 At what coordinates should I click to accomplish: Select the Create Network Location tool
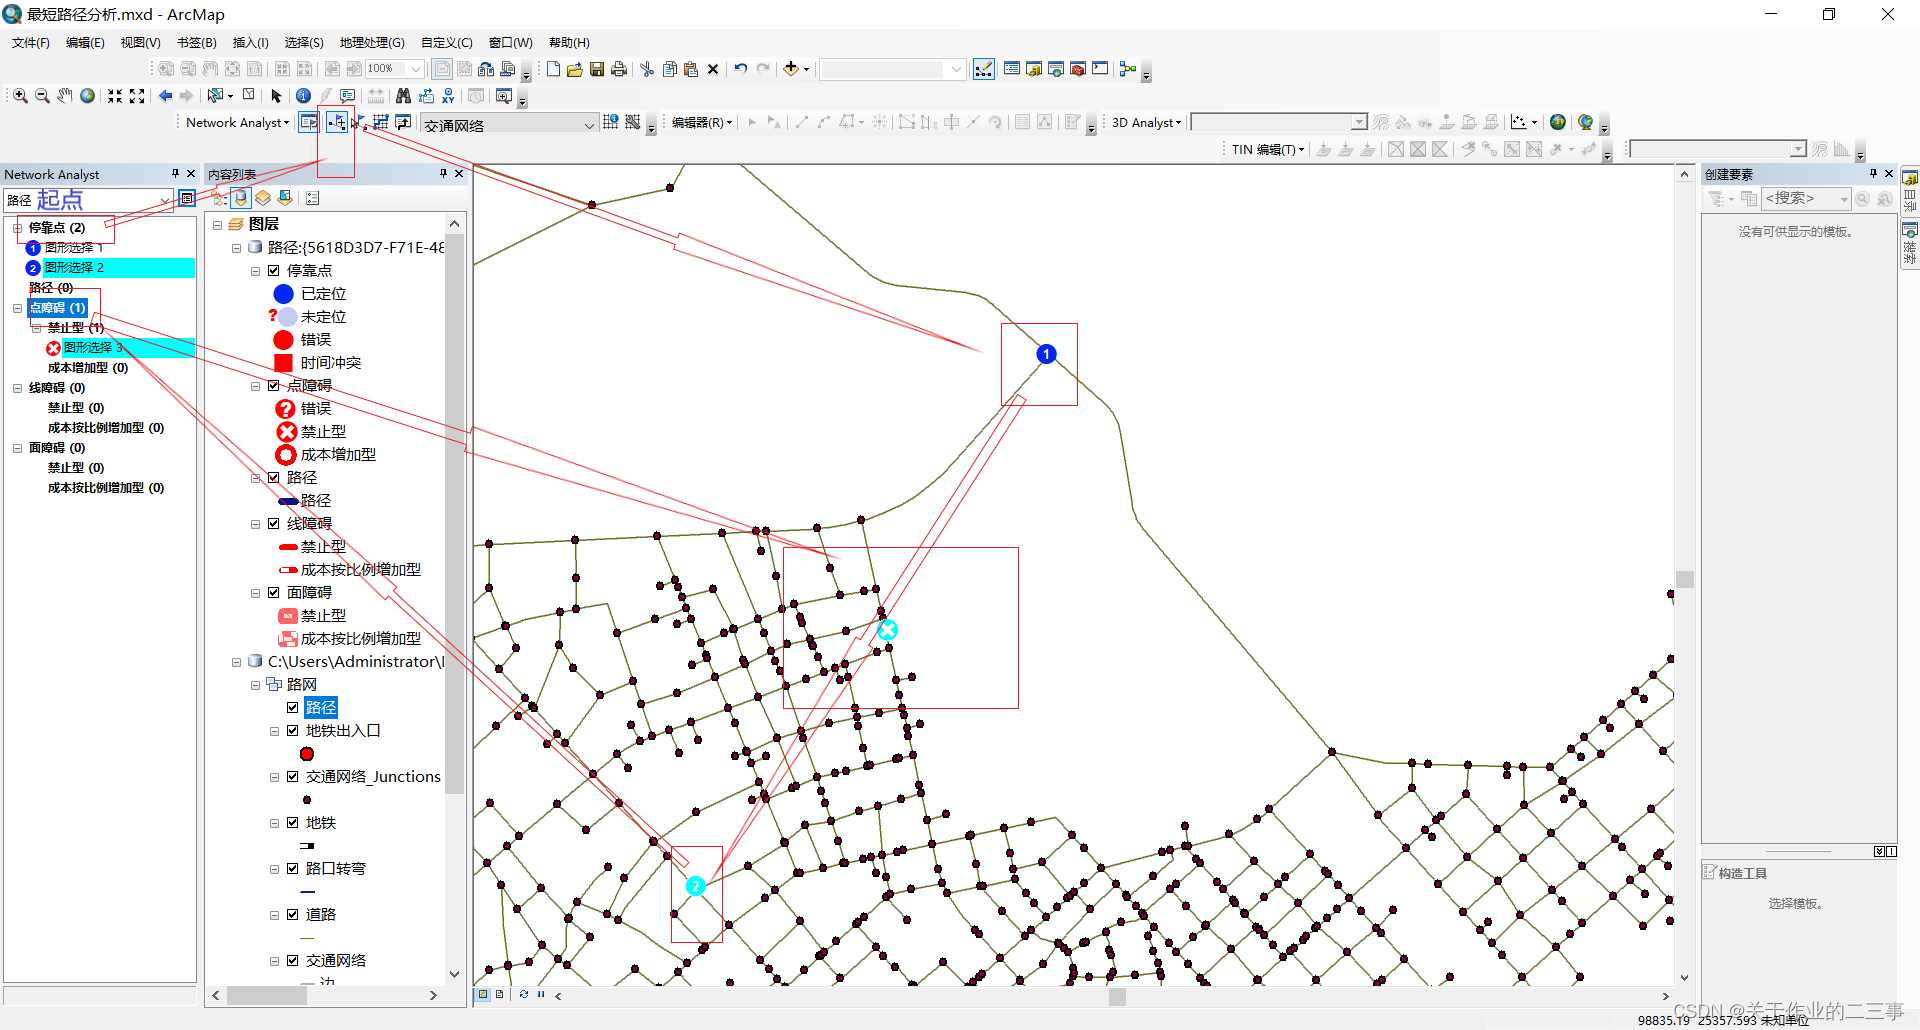pyautogui.click(x=337, y=122)
